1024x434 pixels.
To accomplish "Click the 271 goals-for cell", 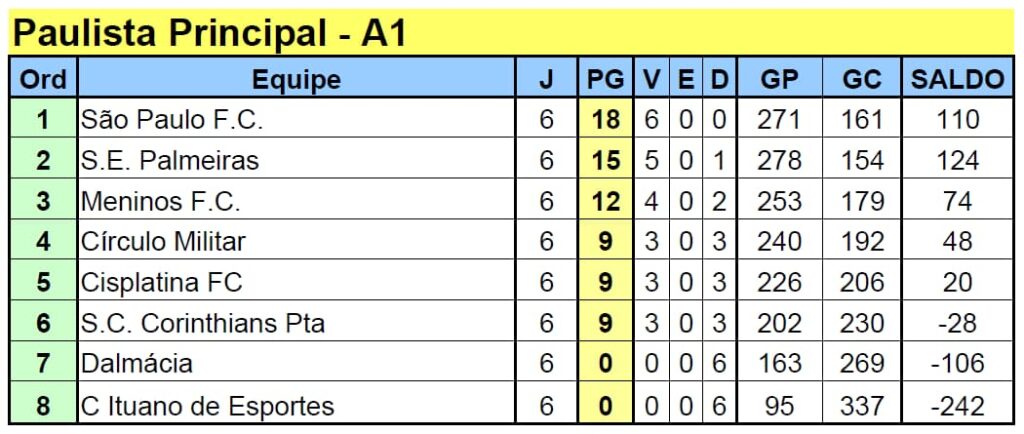I will (779, 120).
